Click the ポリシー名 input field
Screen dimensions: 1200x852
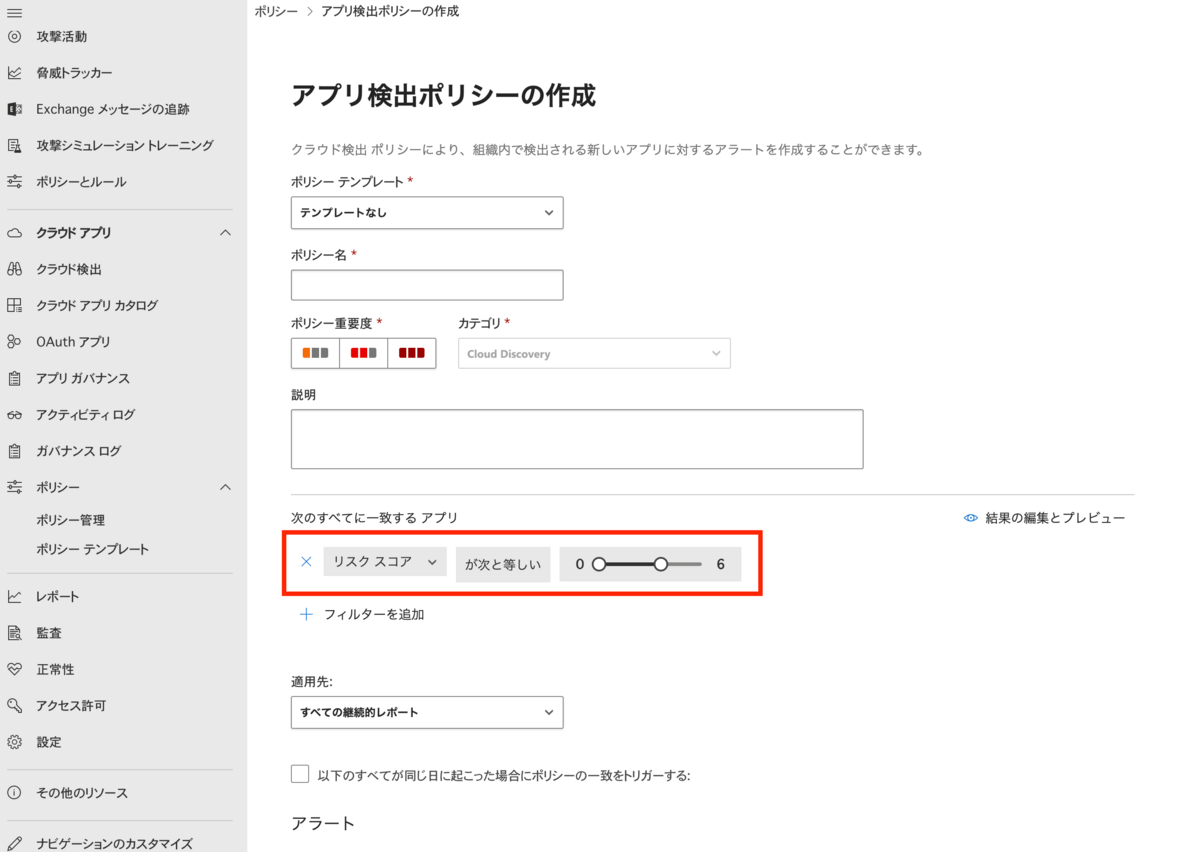pyautogui.click(x=427, y=285)
